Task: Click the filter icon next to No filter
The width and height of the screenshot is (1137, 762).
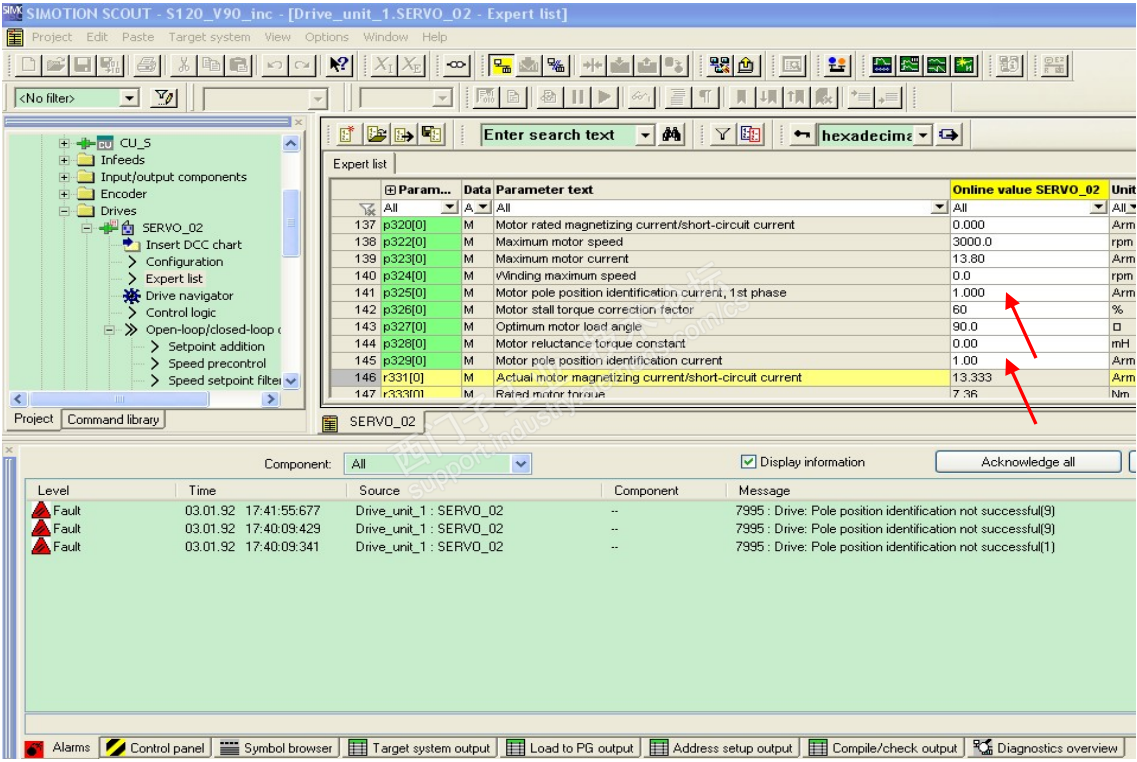Action: click(x=163, y=98)
